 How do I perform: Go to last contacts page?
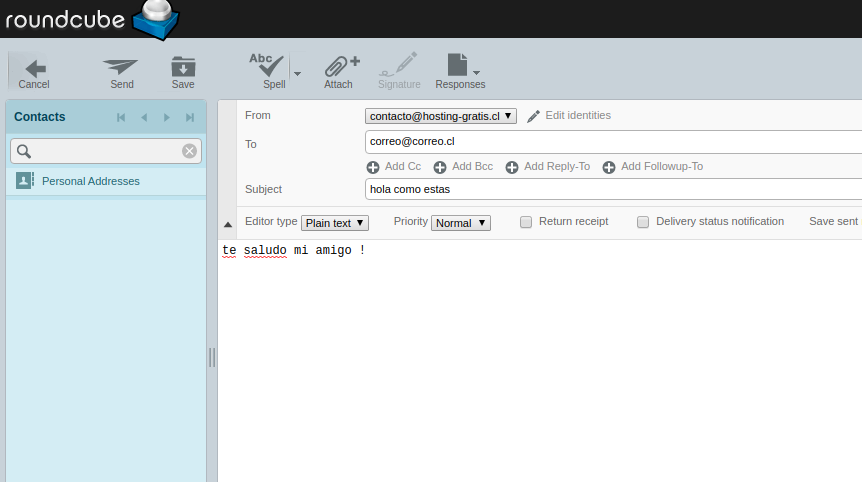190,117
